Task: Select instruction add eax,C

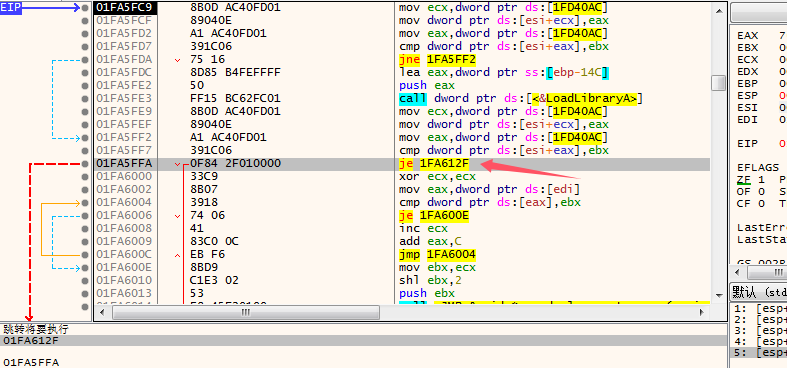Action: tap(430, 241)
